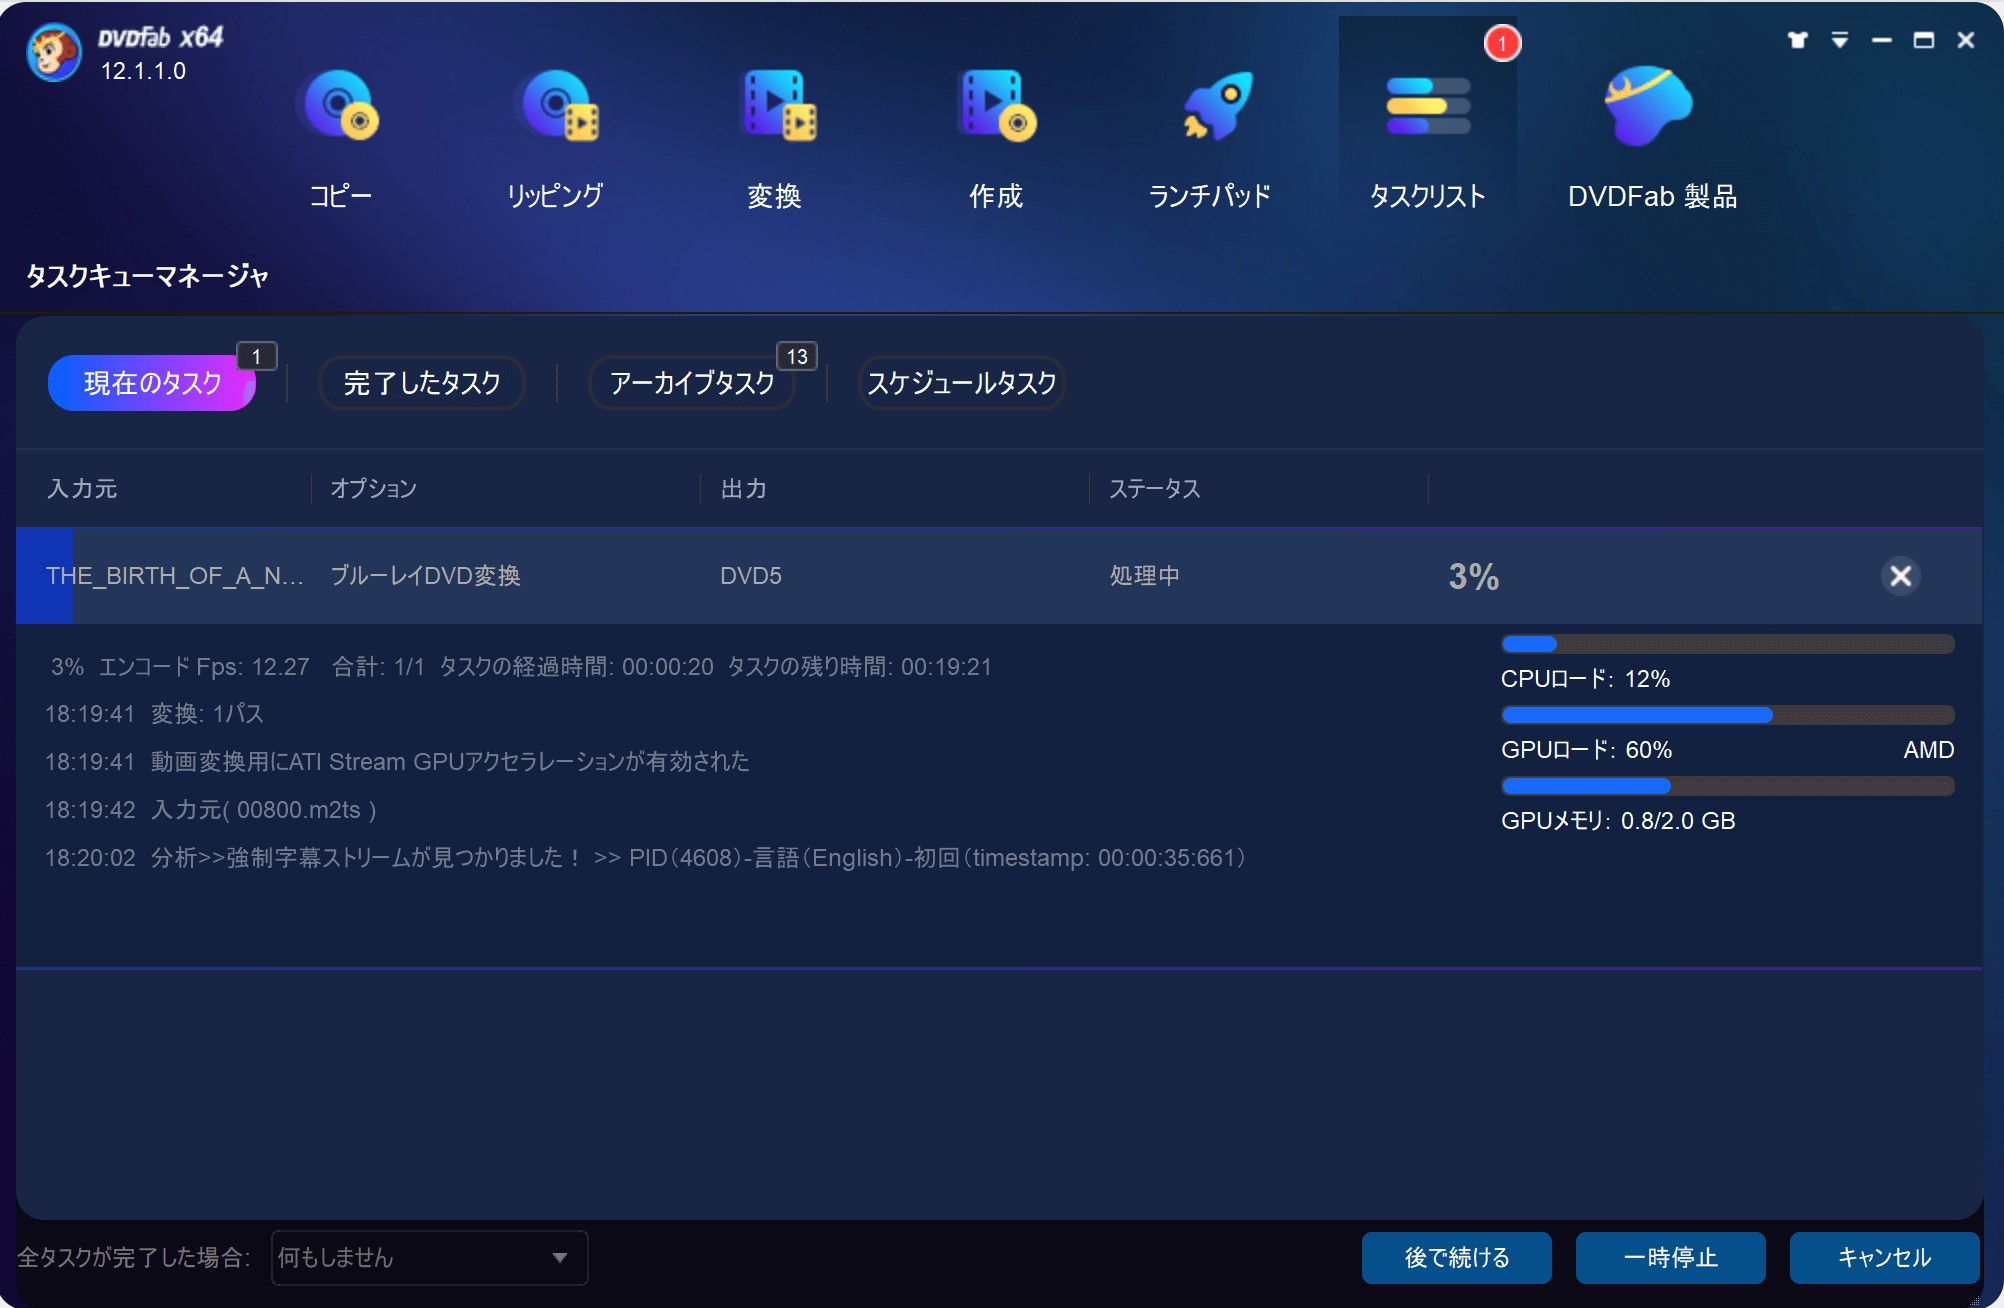The width and height of the screenshot is (2004, 1308).
Task: Open the 変換 (Converter) module icon
Action: pos(777,106)
